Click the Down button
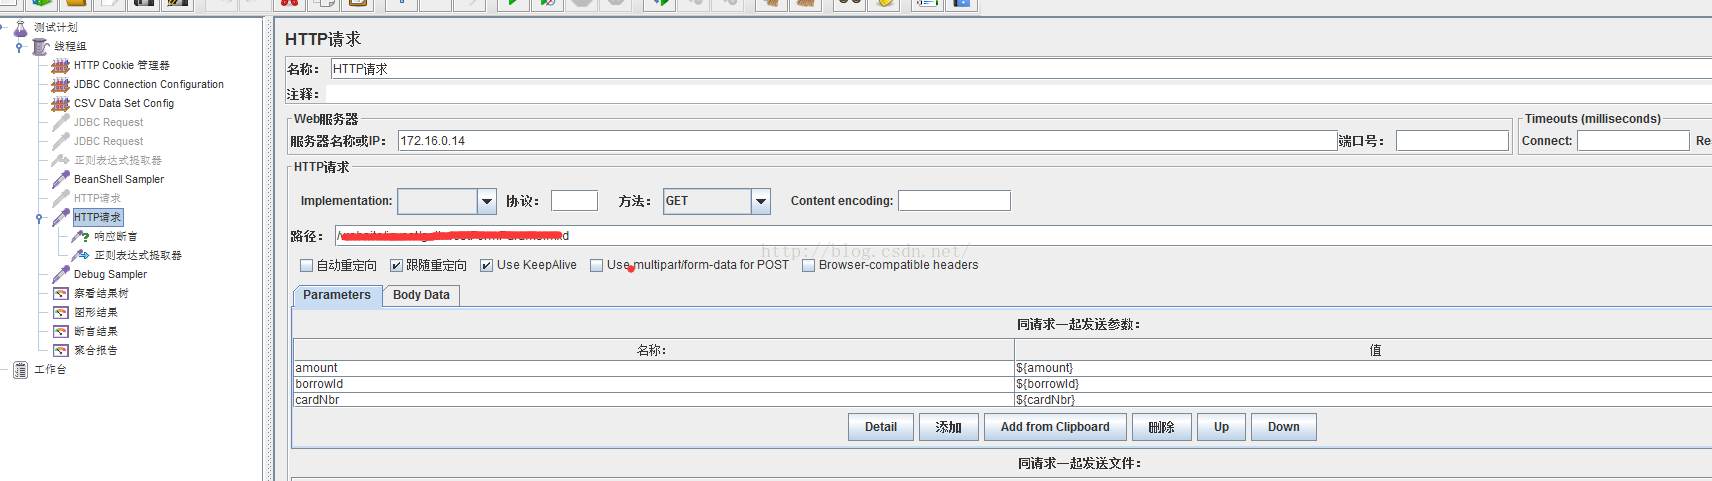Screen dimensions: 1712x481 pos(1284,427)
